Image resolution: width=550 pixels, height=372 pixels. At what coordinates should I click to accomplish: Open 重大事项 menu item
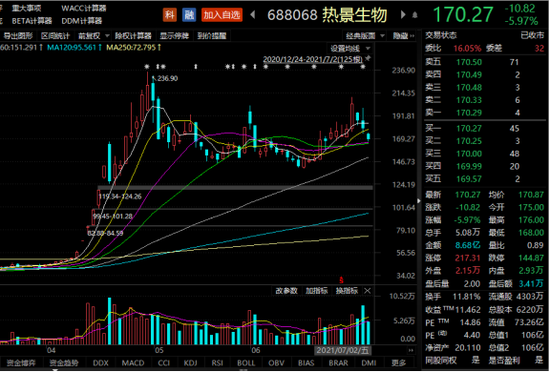click(26, 8)
